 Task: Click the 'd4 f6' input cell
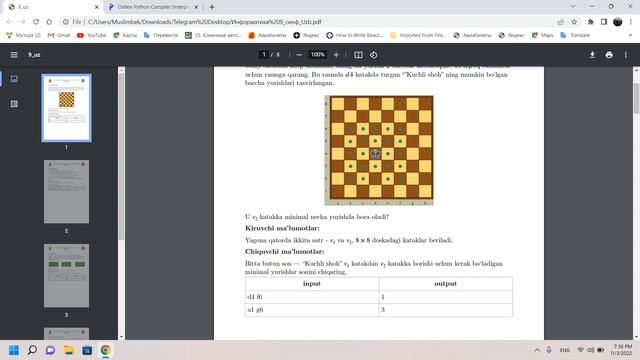pyautogui.click(x=312, y=297)
